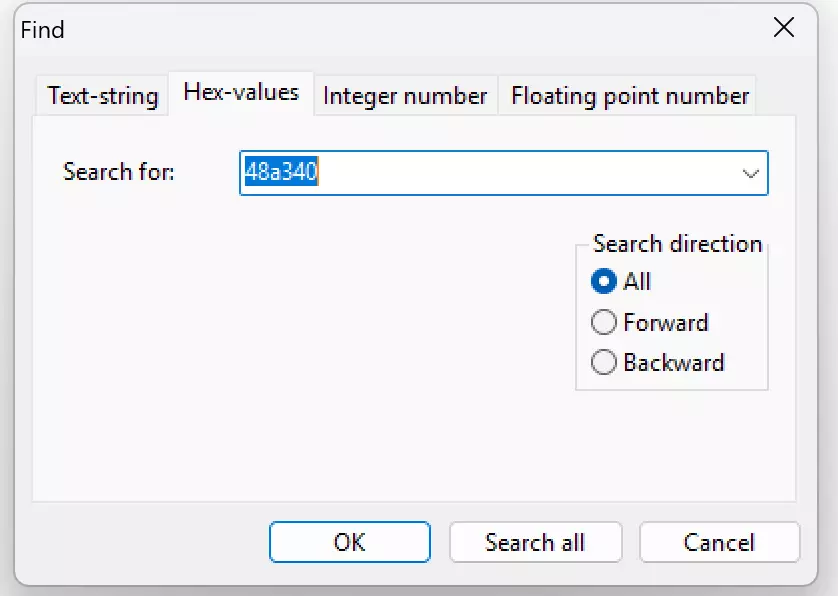
Task: Cancel the Find dialog
Action: (719, 542)
